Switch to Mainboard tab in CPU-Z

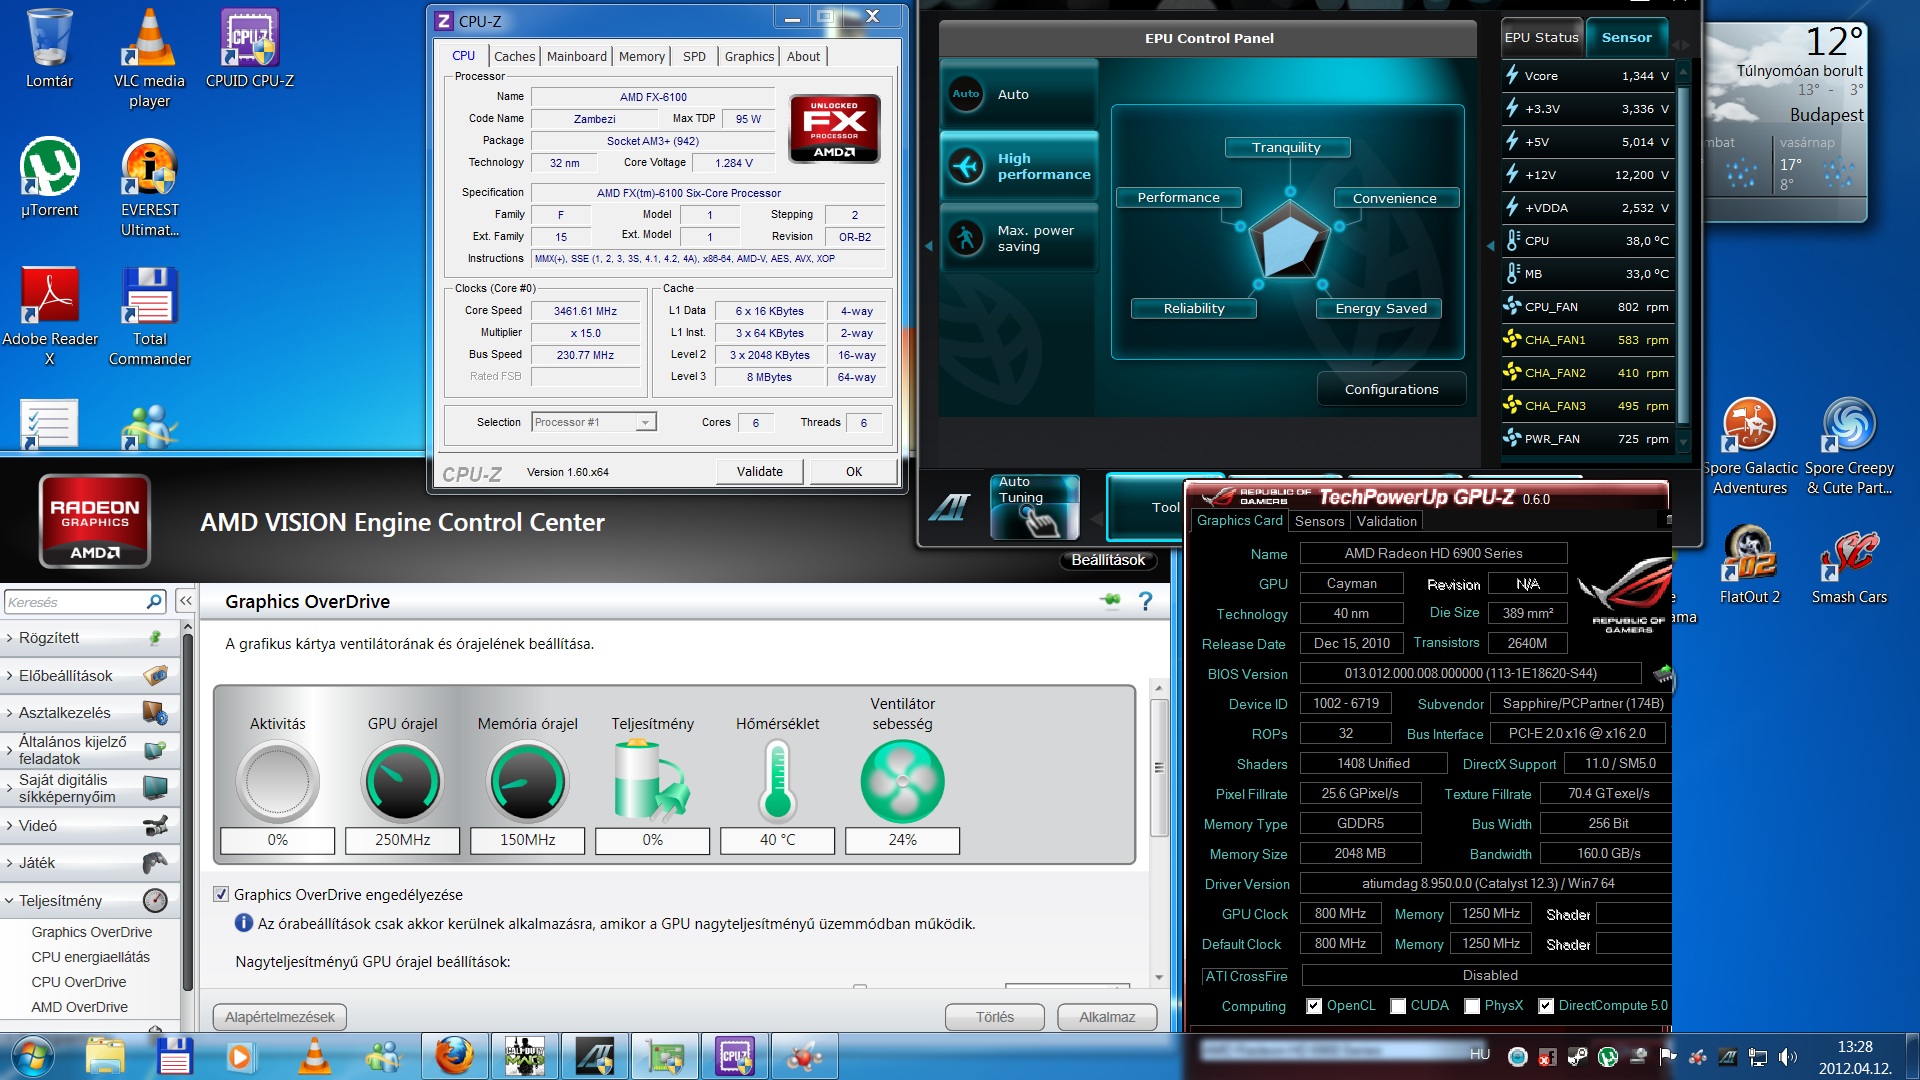point(576,56)
